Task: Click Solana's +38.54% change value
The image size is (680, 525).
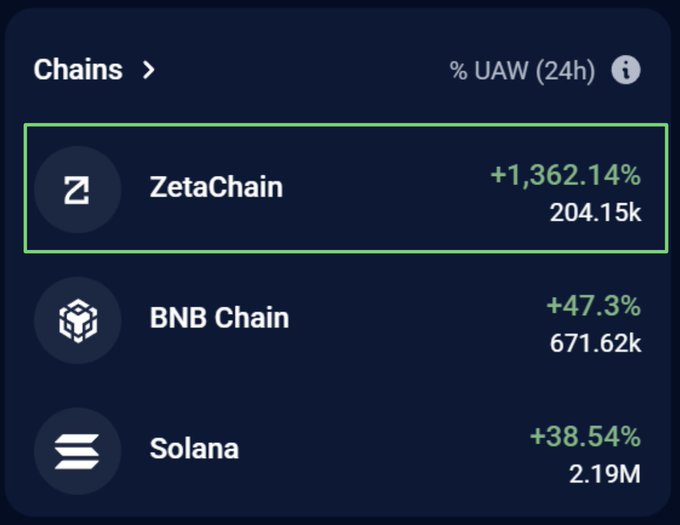Action: point(585,437)
